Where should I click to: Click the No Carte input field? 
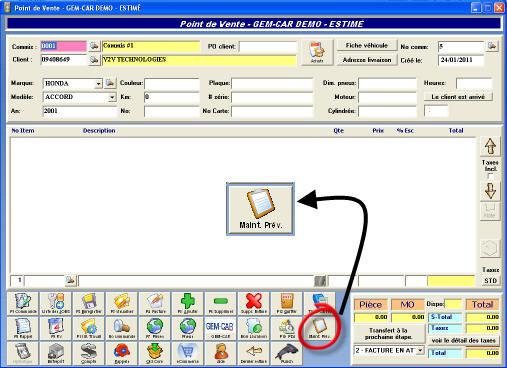(x=272, y=111)
